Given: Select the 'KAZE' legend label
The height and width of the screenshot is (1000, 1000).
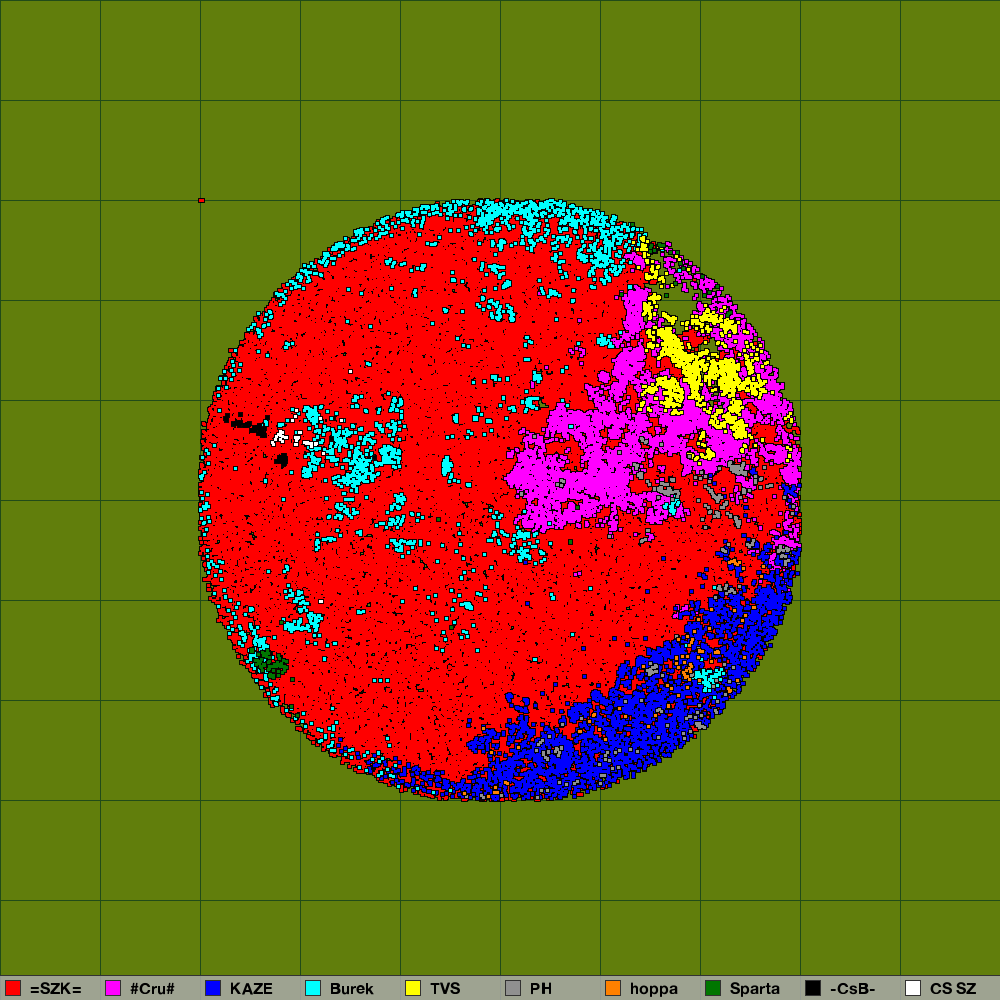Looking at the screenshot, I should (251, 989).
